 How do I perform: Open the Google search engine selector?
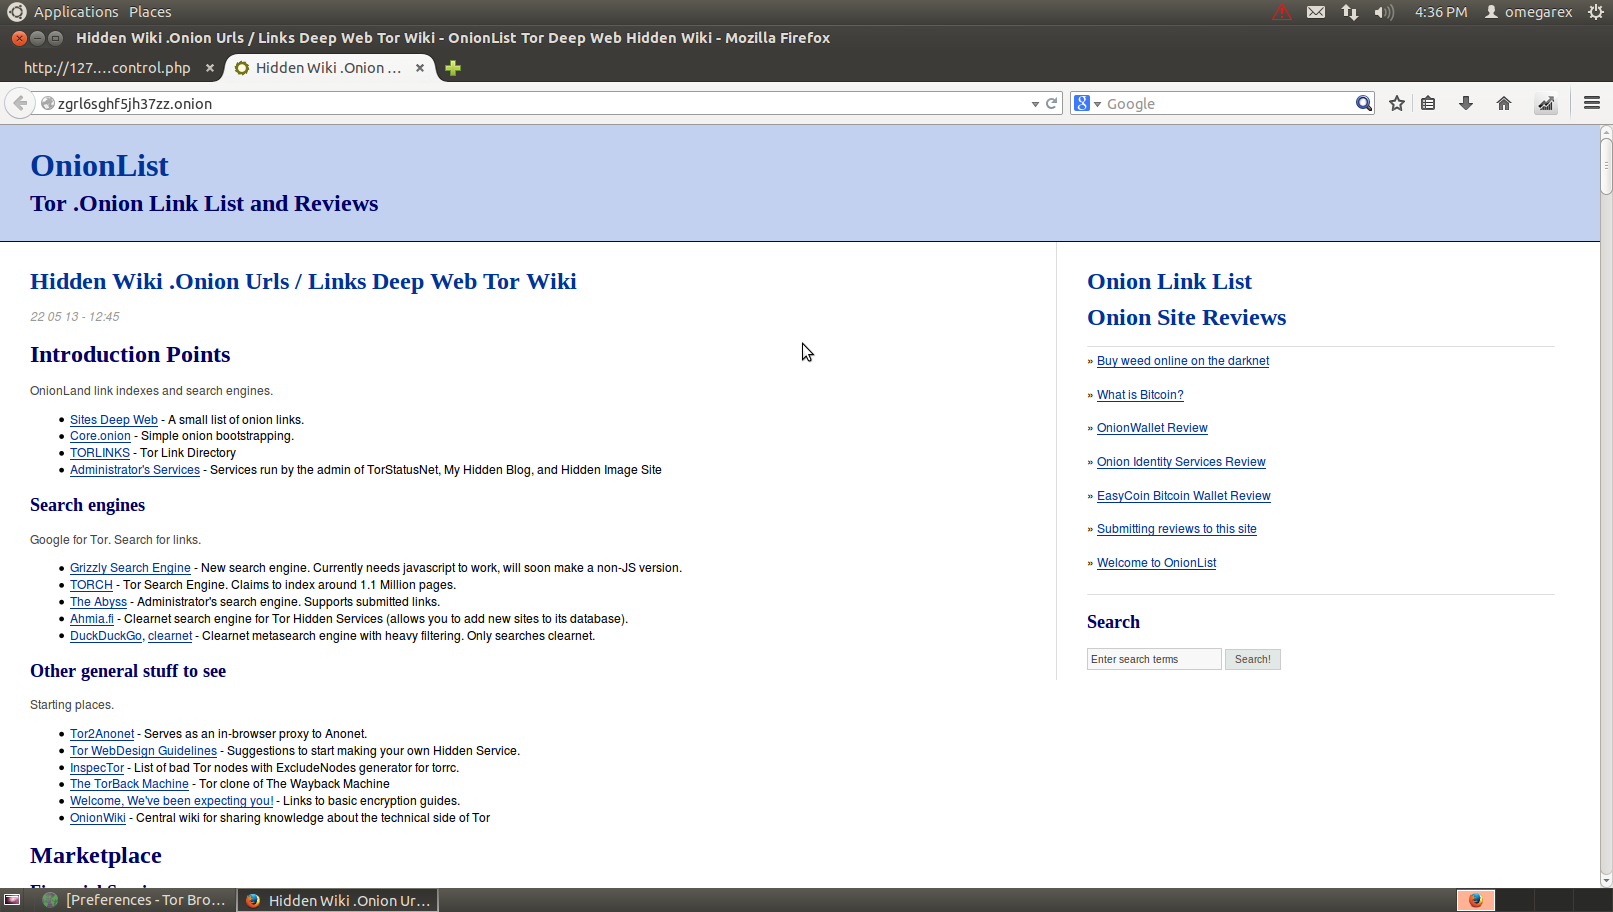coord(1087,103)
